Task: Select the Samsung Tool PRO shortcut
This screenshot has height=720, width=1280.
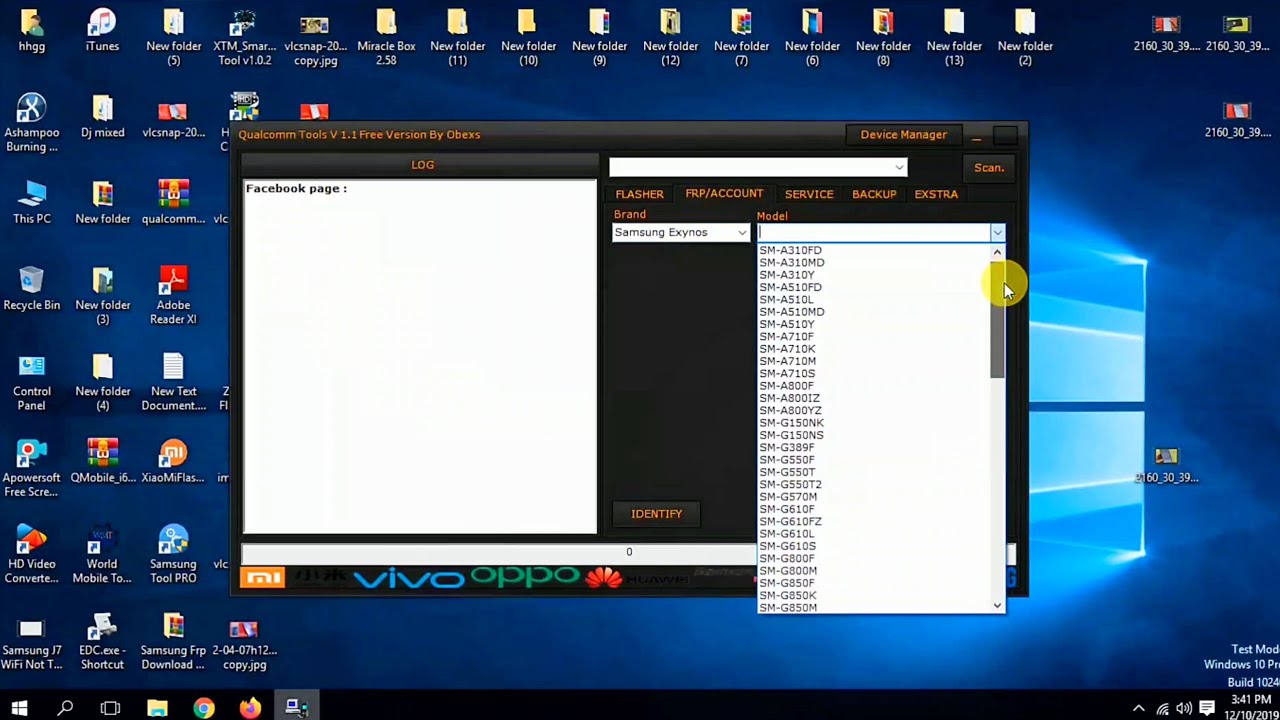Action: 173,555
